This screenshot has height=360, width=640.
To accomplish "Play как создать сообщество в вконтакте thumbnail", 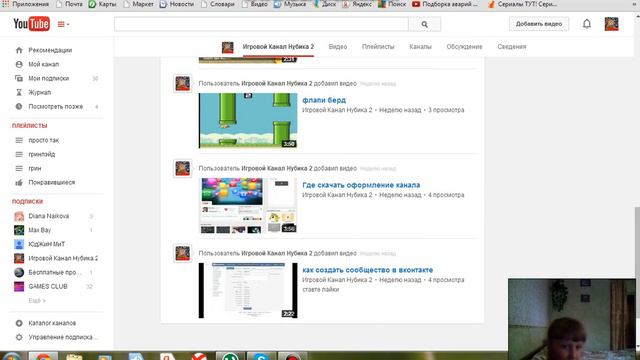I will coord(248,290).
